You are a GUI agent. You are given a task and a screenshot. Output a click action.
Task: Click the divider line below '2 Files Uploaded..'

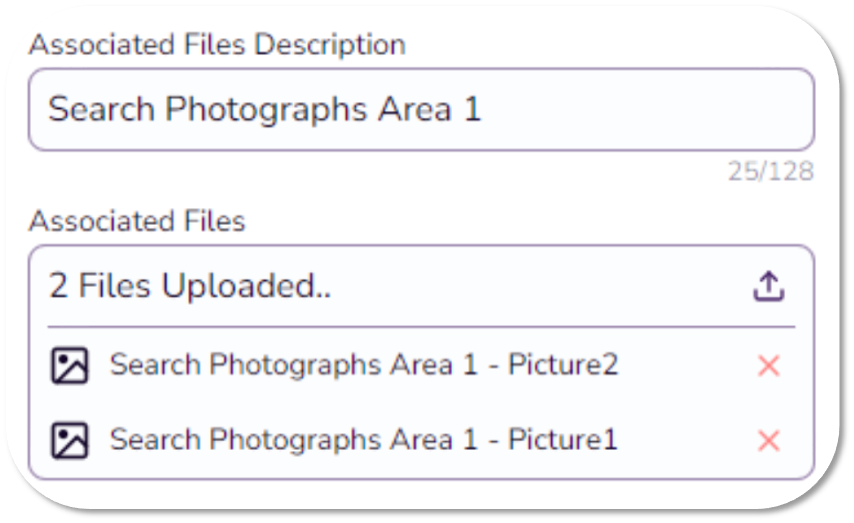pos(420,327)
